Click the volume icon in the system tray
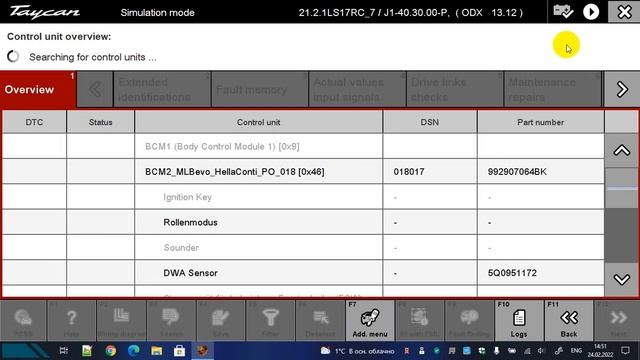 pos(541,351)
